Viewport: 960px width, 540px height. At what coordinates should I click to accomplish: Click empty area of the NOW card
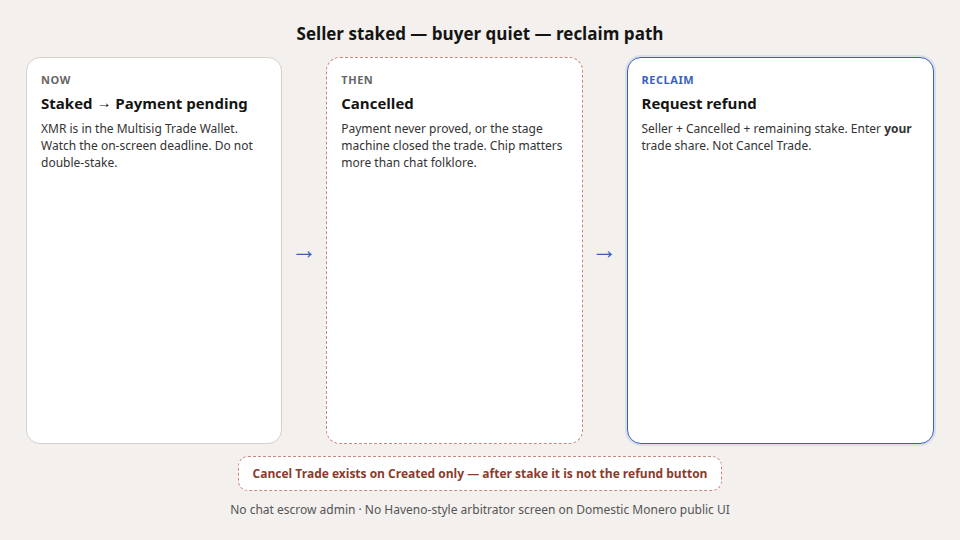pyautogui.click(x=154, y=306)
